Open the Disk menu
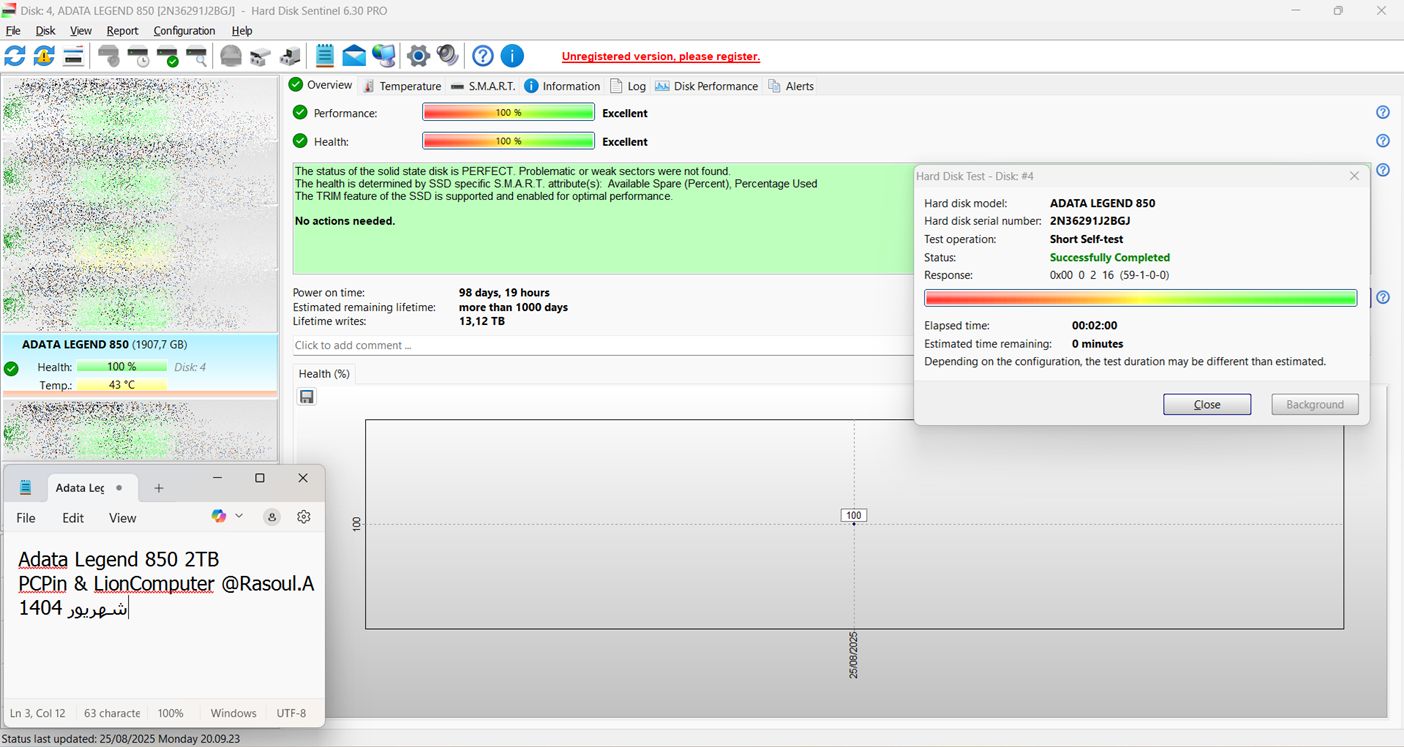1404x747 pixels. (45, 31)
